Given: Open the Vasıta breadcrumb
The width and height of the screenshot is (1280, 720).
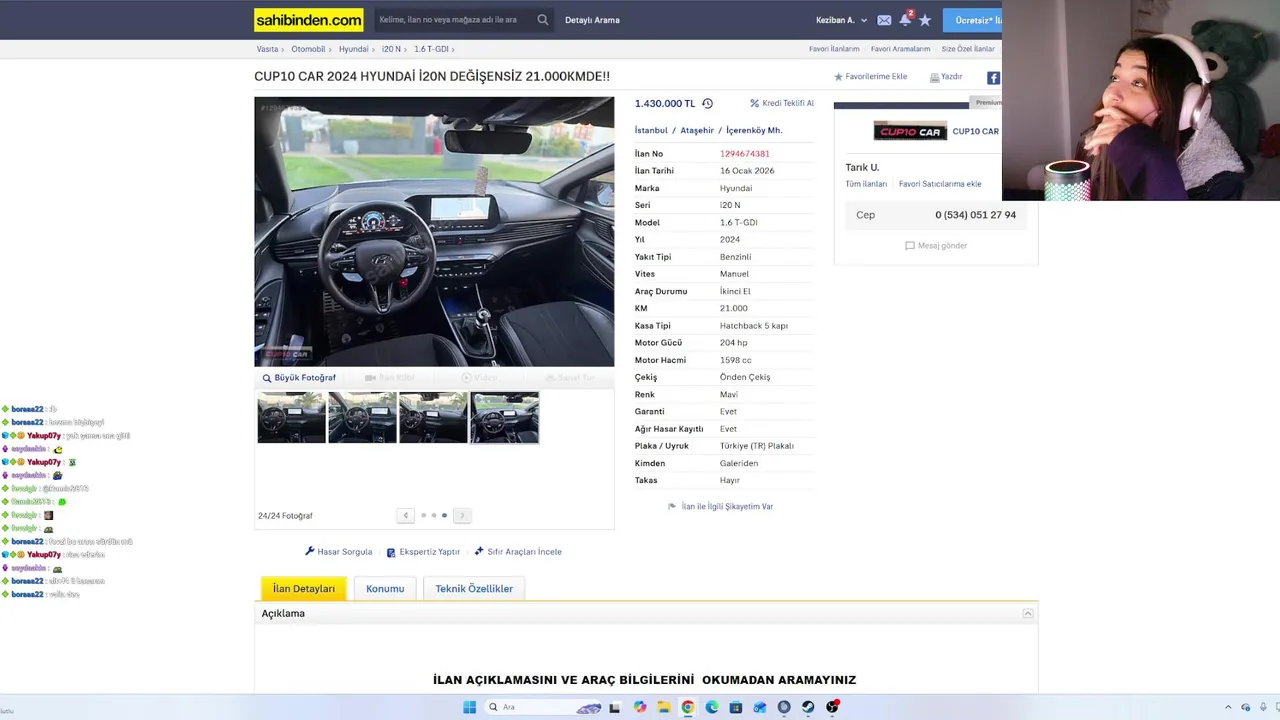Looking at the screenshot, I should [267, 49].
